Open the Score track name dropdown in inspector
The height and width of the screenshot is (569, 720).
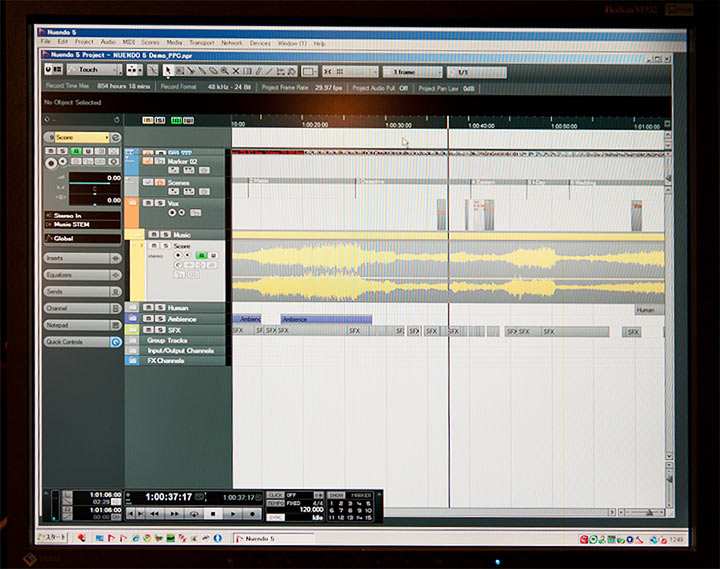click(x=82, y=137)
